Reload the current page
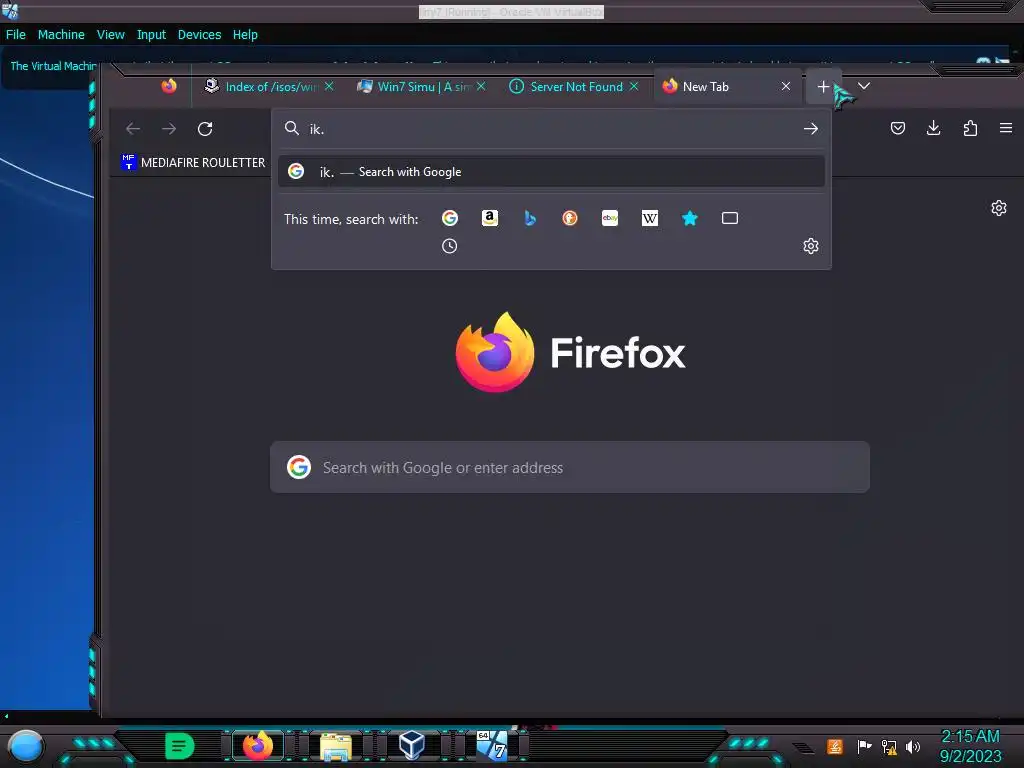The height and width of the screenshot is (768, 1024). [205, 129]
